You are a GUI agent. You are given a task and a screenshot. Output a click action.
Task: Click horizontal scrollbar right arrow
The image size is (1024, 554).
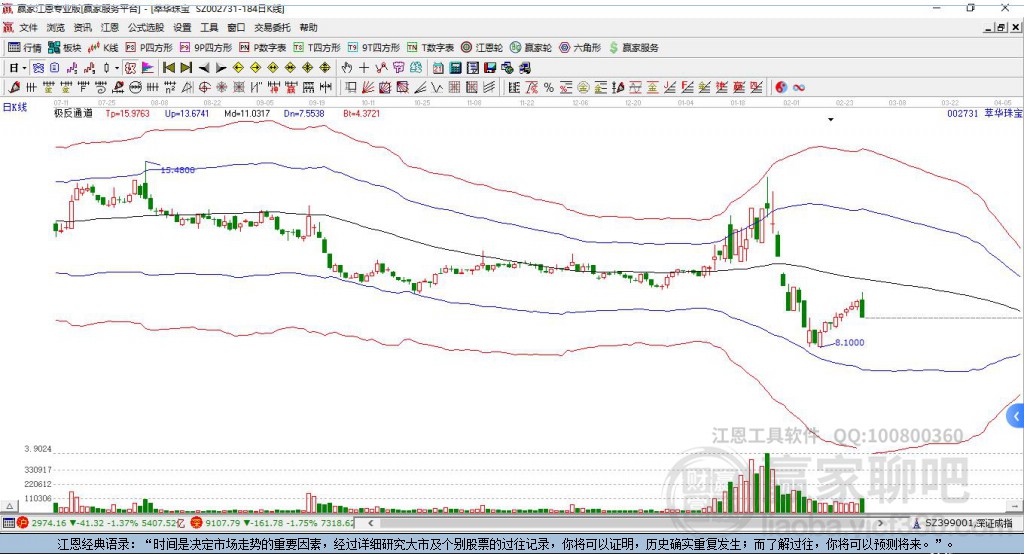880,523
